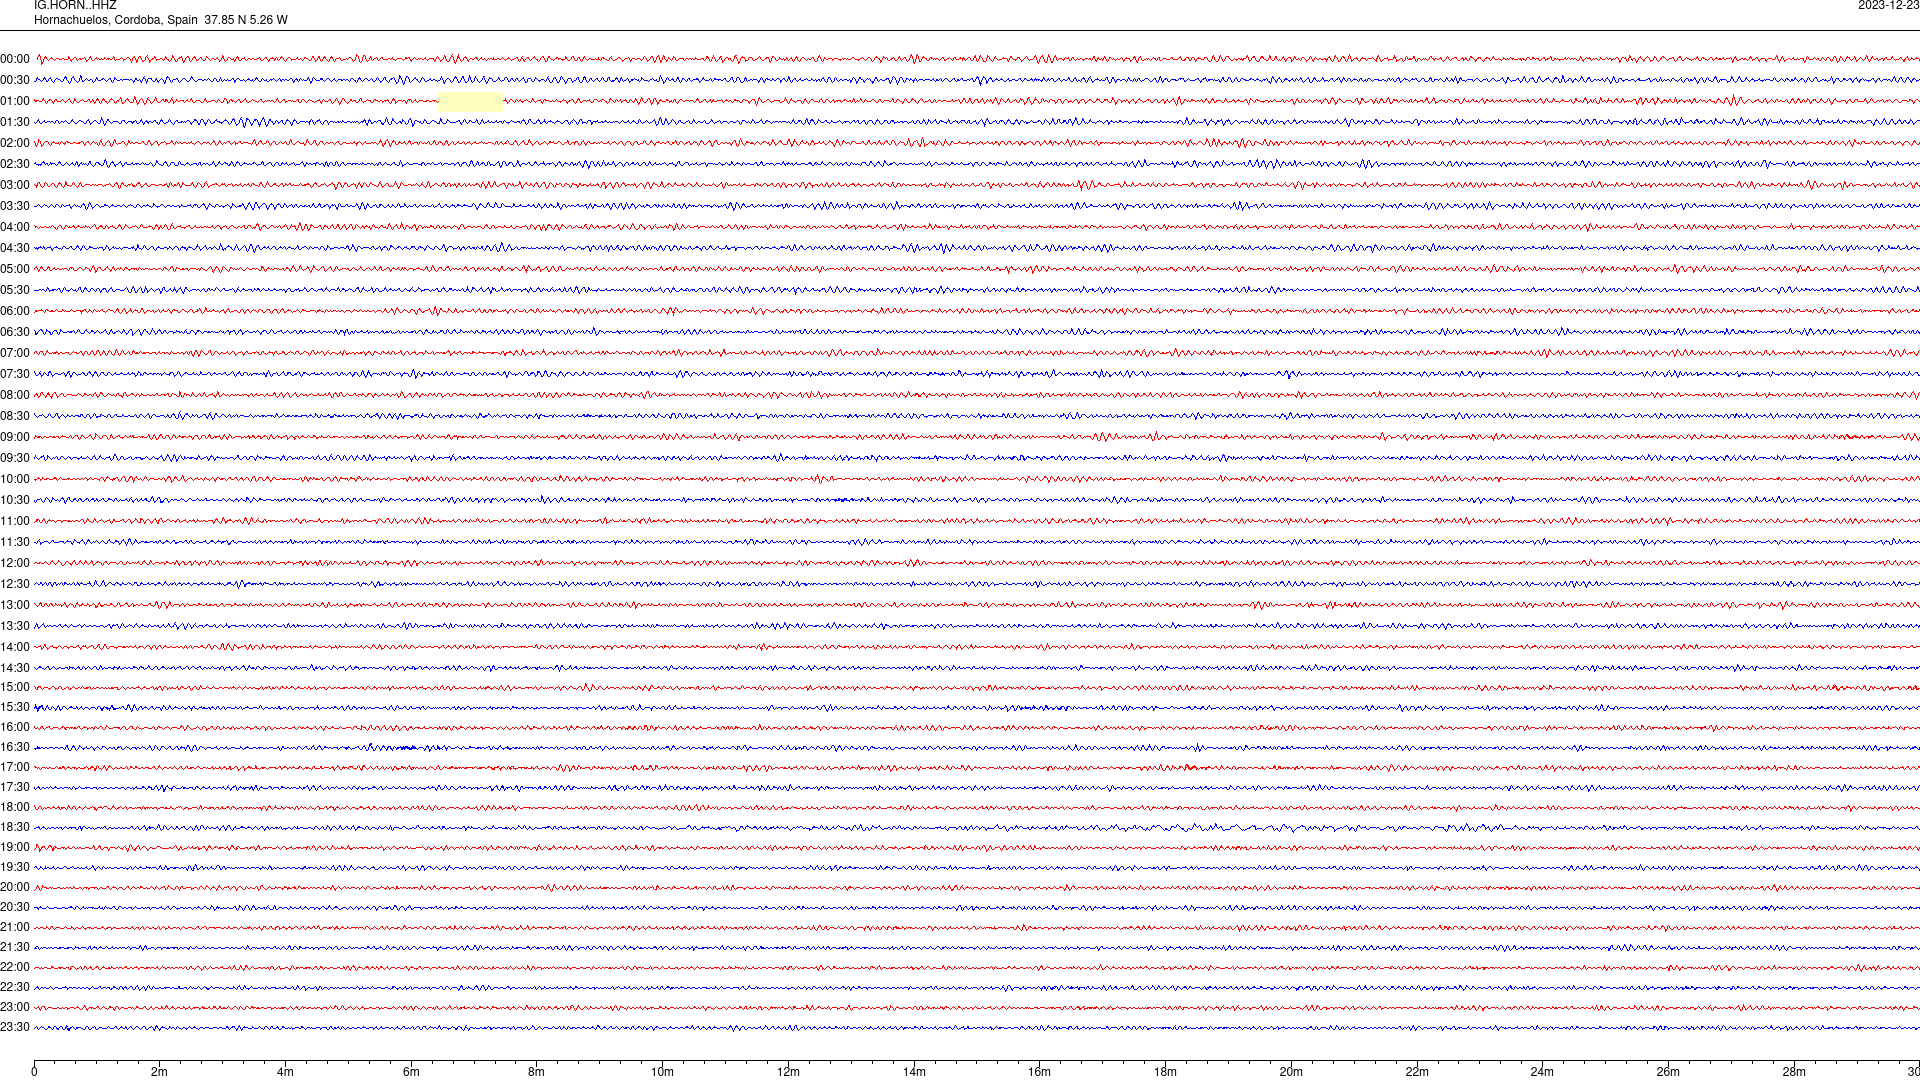Select the 01:30 time row label
This screenshot has width=1920, height=1080.
tap(15, 122)
